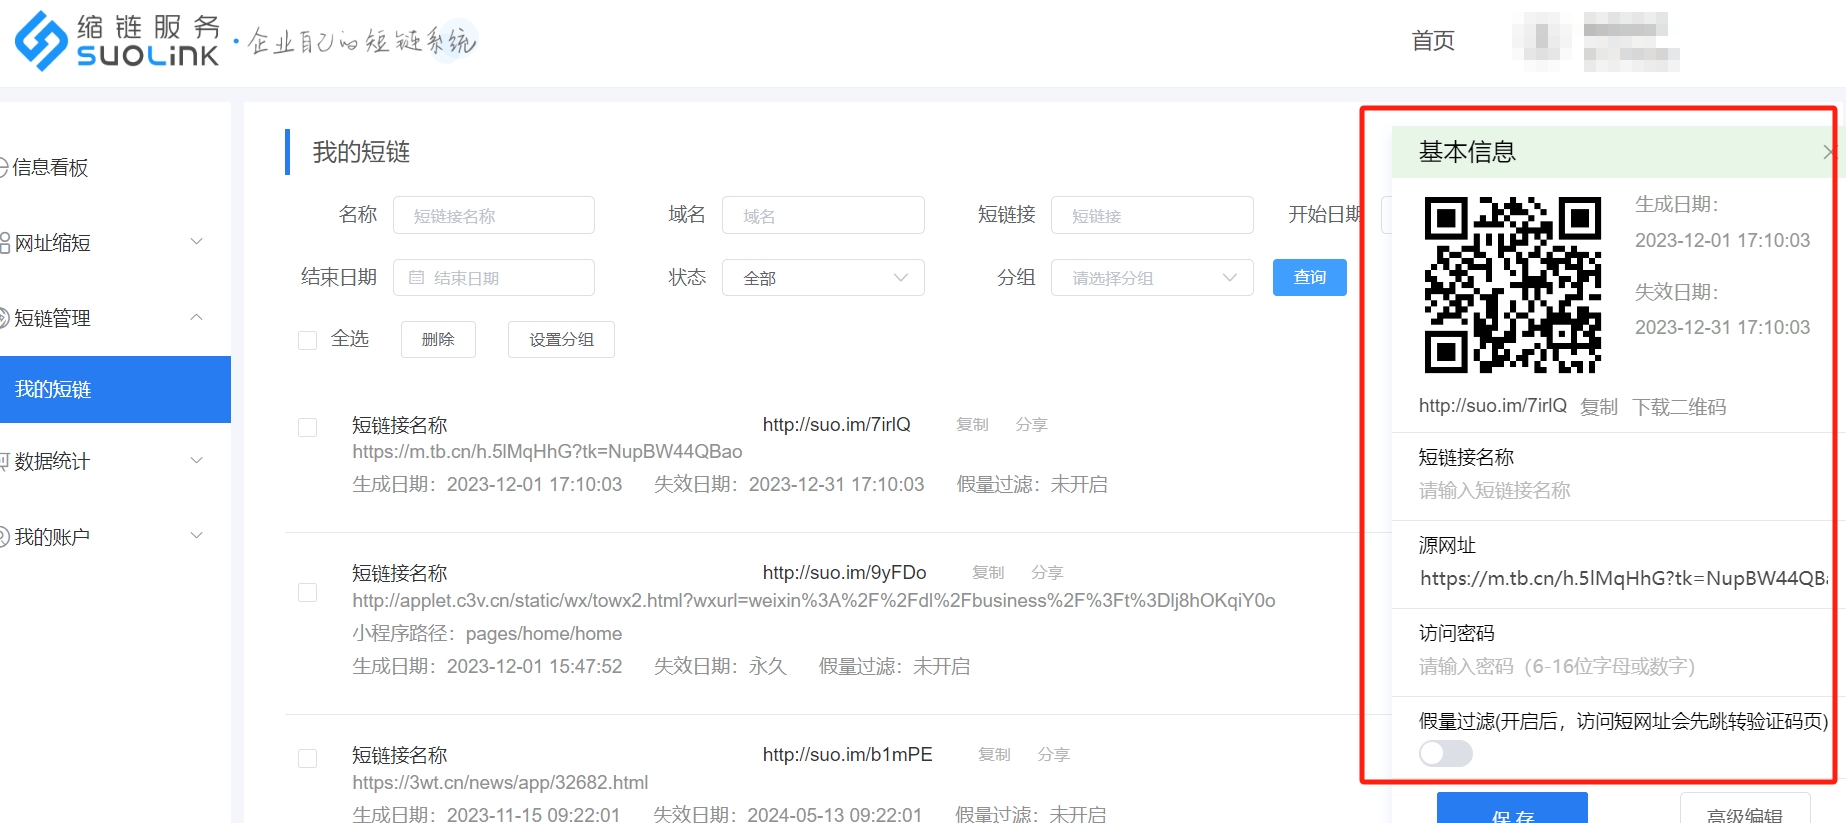The height and width of the screenshot is (823, 1846).
Task: Toggle the 假量过滤 switch
Action: [1445, 753]
